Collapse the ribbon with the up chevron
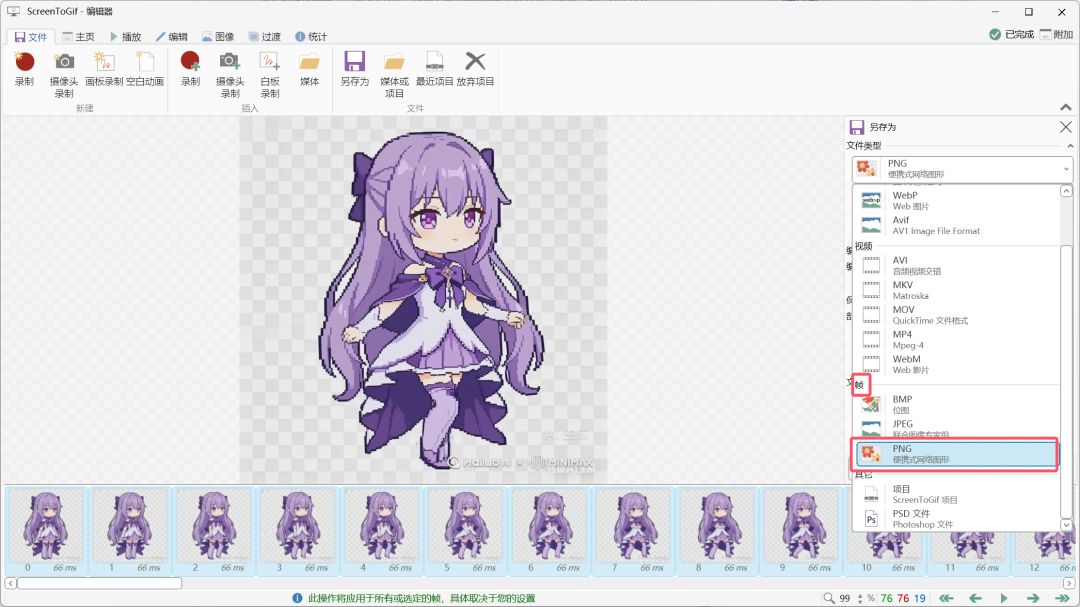 tap(1066, 107)
